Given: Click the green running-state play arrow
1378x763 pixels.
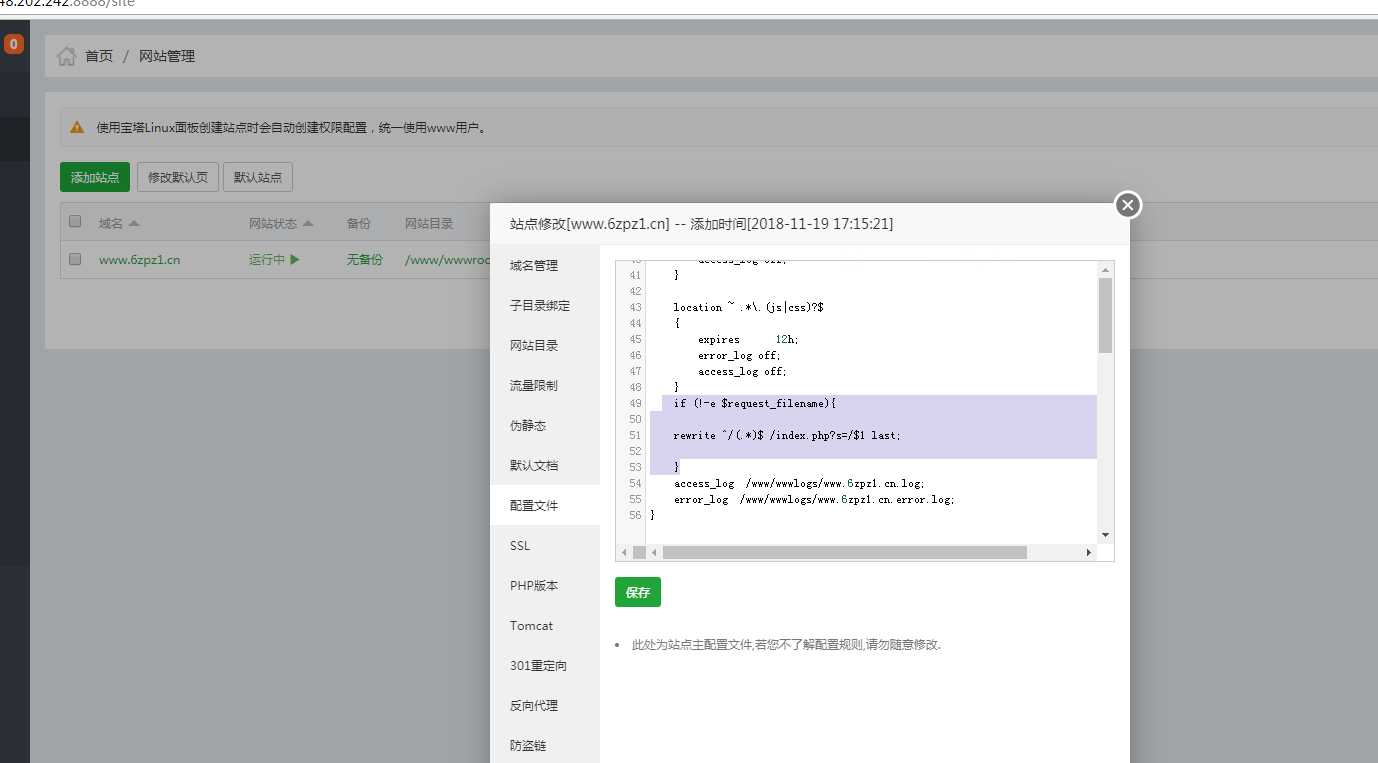Looking at the screenshot, I should [294, 260].
